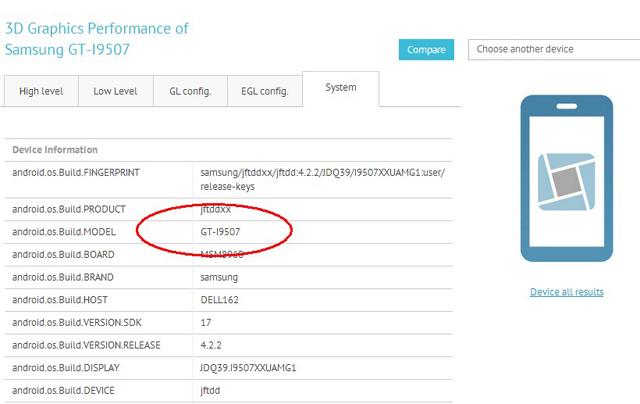Select the android.os.Build.FINGERPRINT label
640x404 pixels.
76,173
